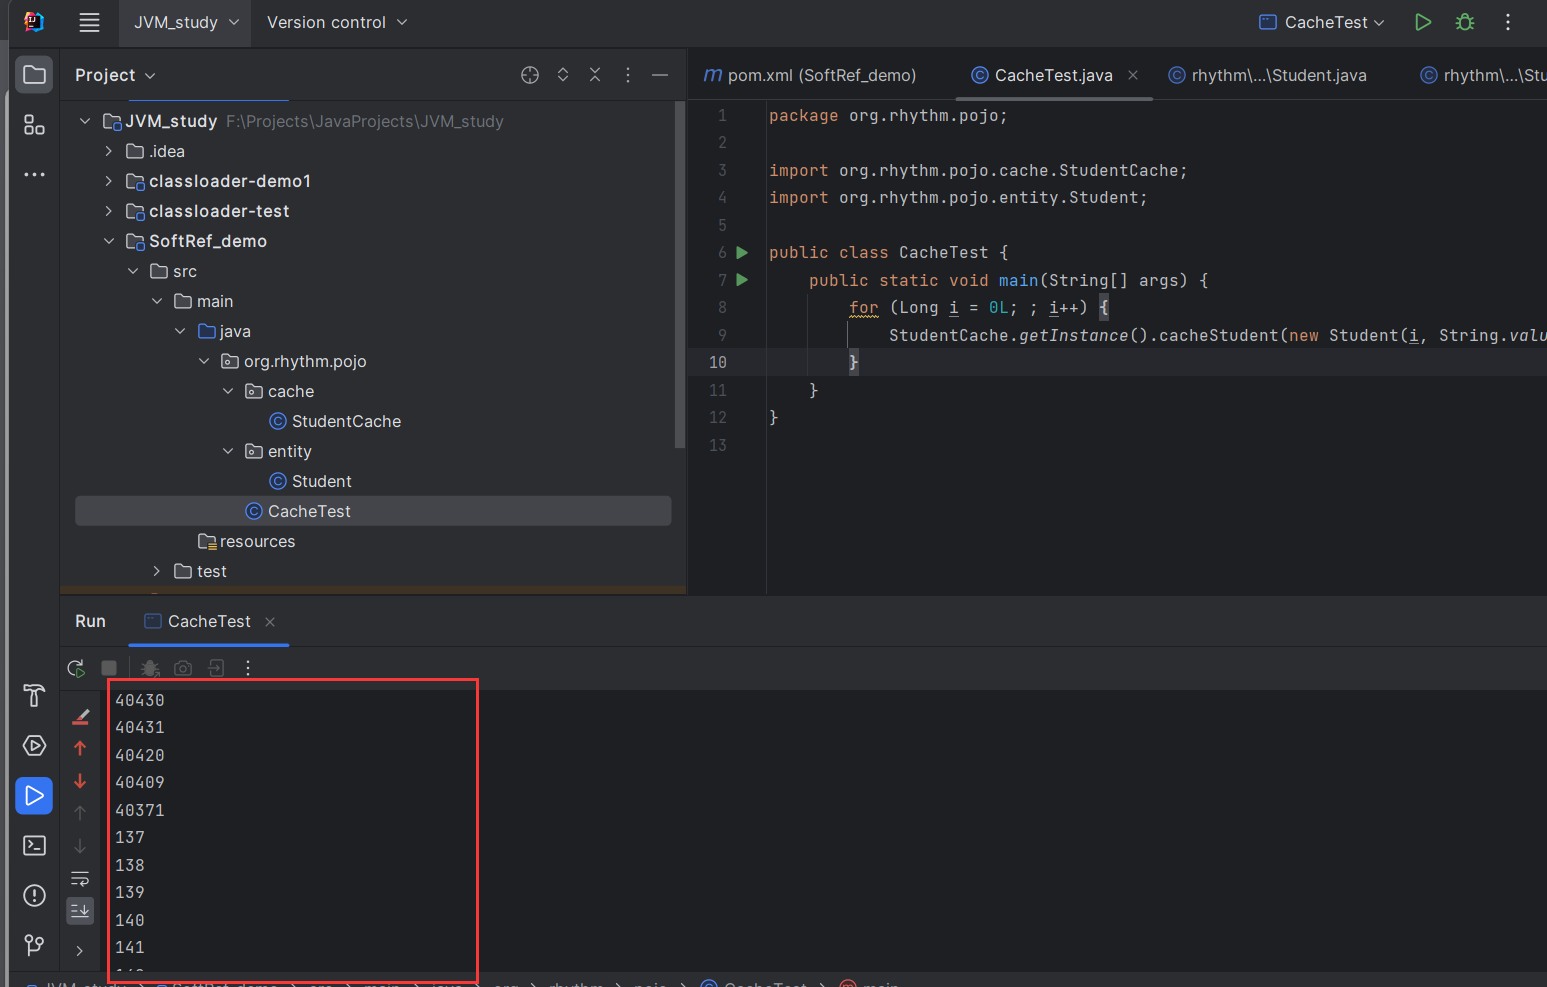The image size is (1547, 987).
Task: Rerun CacheTest from Run toolbar
Action: (x=76, y=667)
